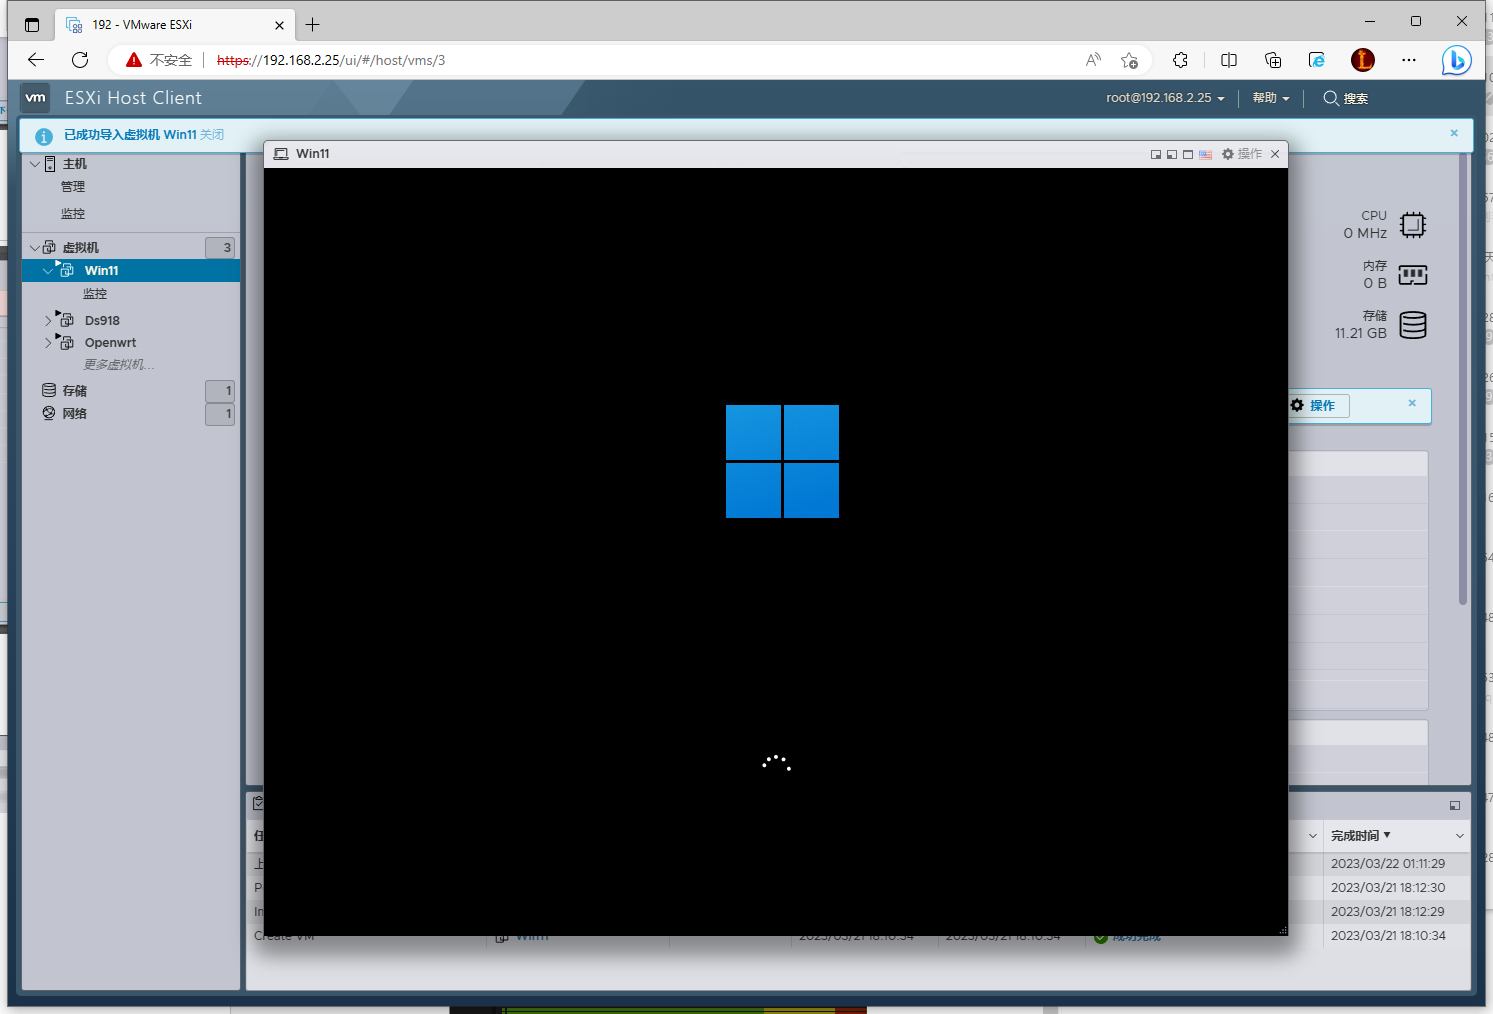The height and width of the screenshot is (1014, 1493).
Task: Click the 网络 network icon
Action: pos(49,413)
